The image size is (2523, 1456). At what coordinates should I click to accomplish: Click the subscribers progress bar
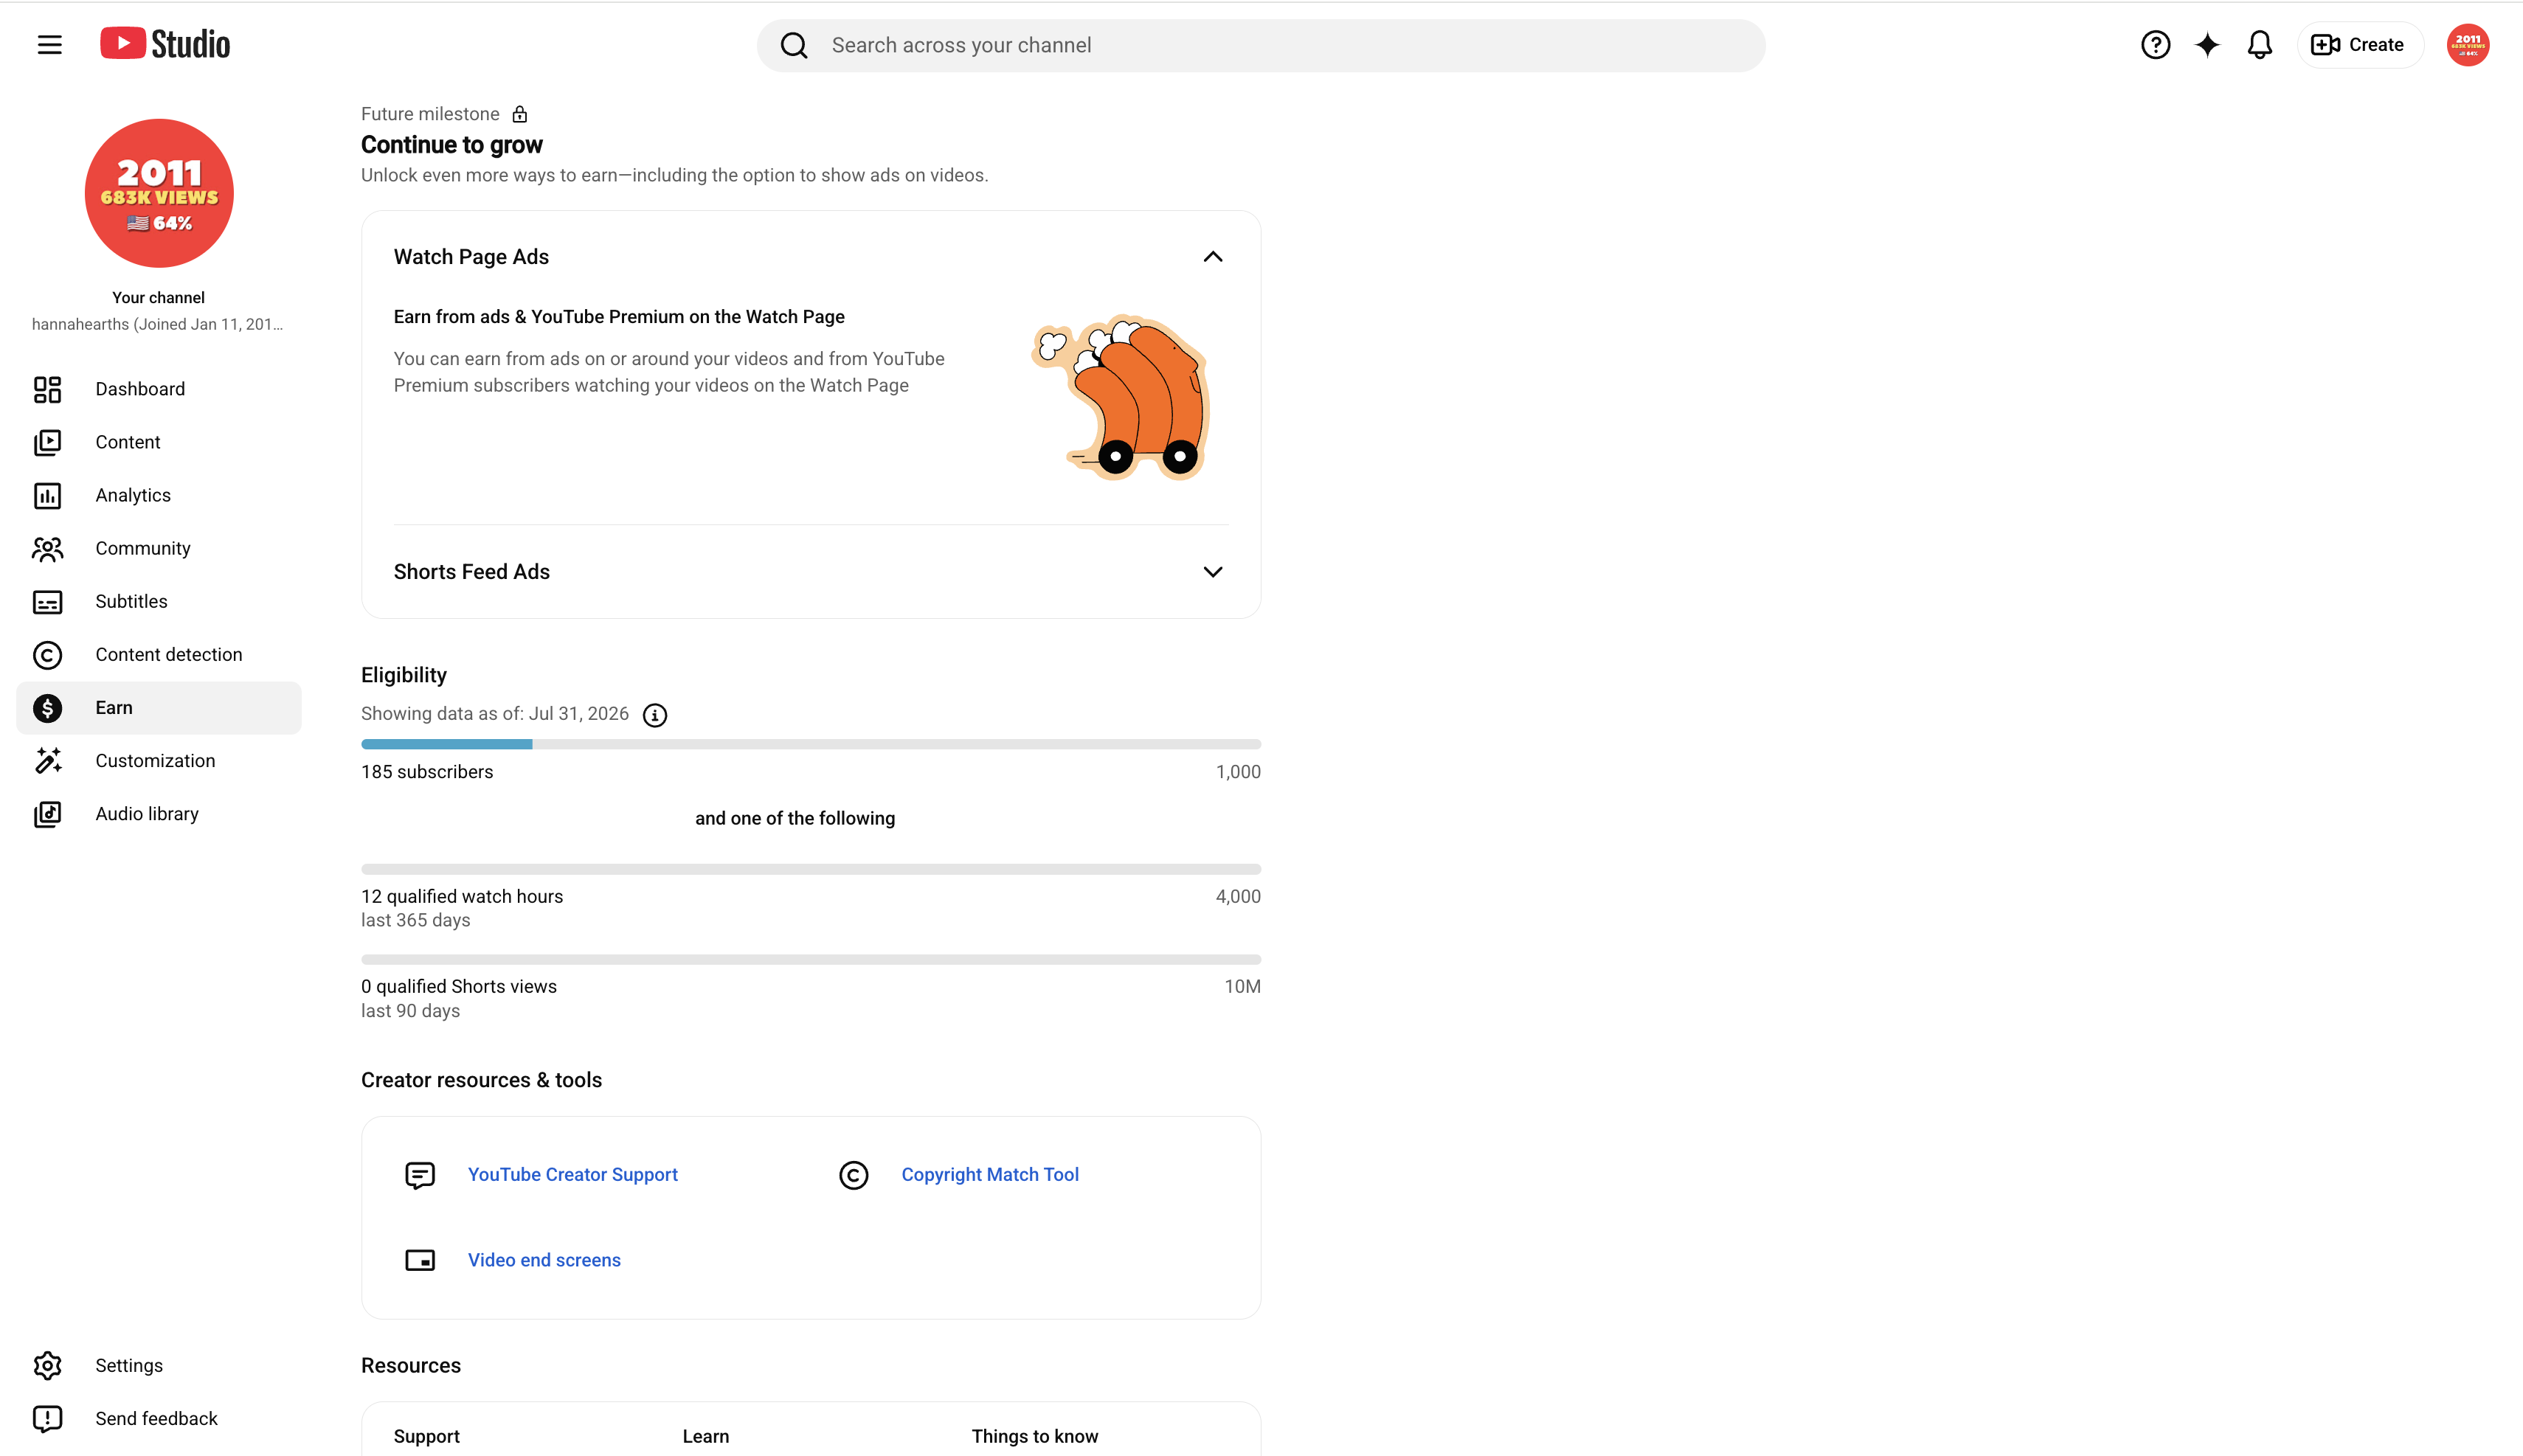click(811, 745)
